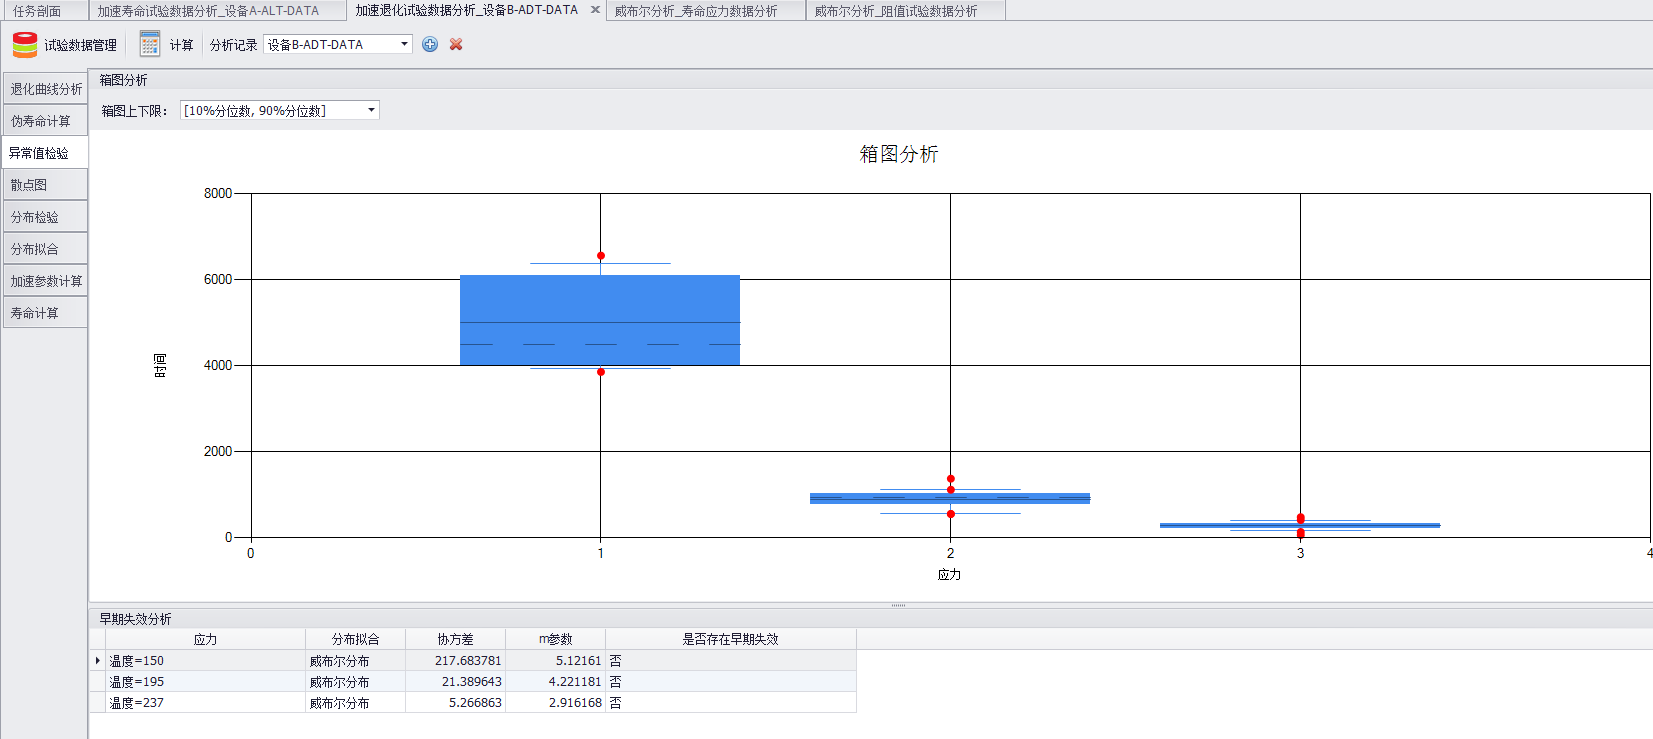Viewport: 1653px width, 739px height.
Task: Open 分析记录 dropdown 设备B-ADT-DATA
Action: point(338,44)
